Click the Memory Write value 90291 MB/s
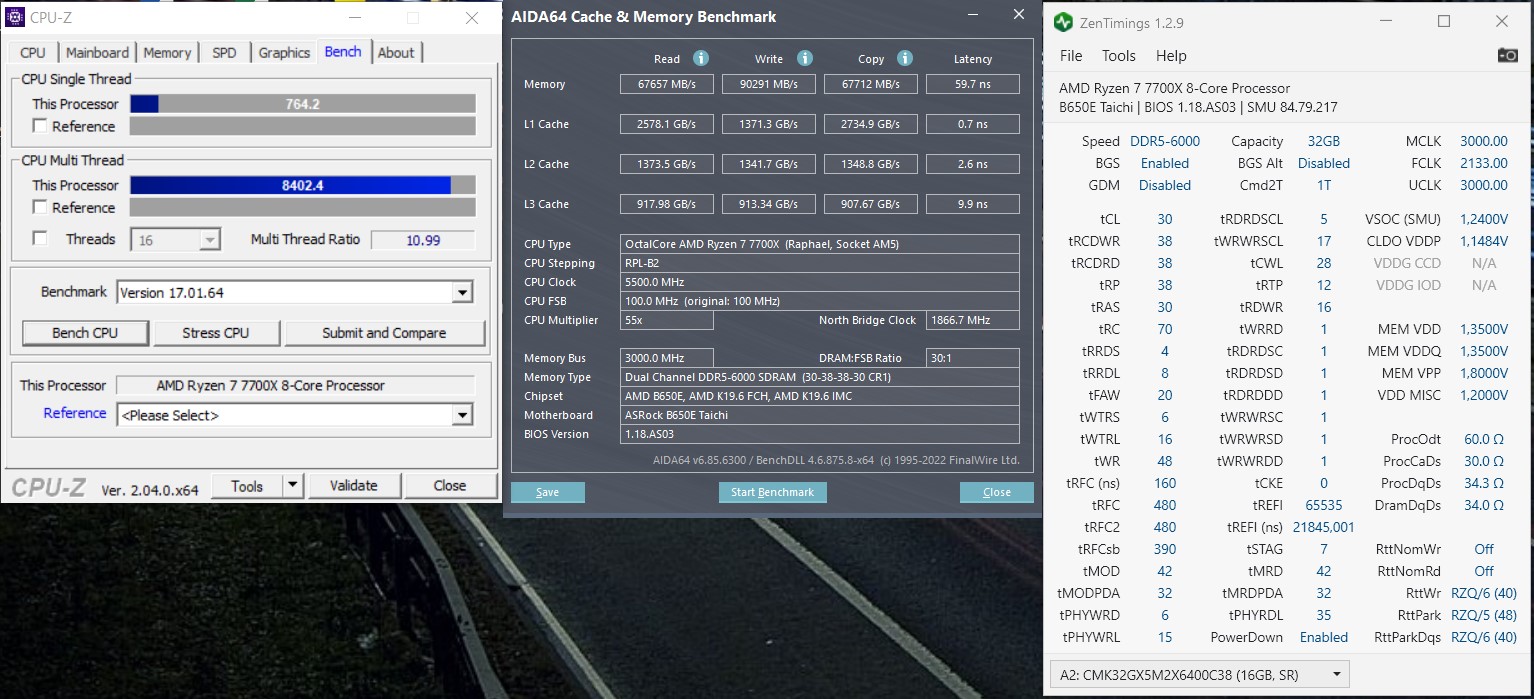 tap(769, 84)
